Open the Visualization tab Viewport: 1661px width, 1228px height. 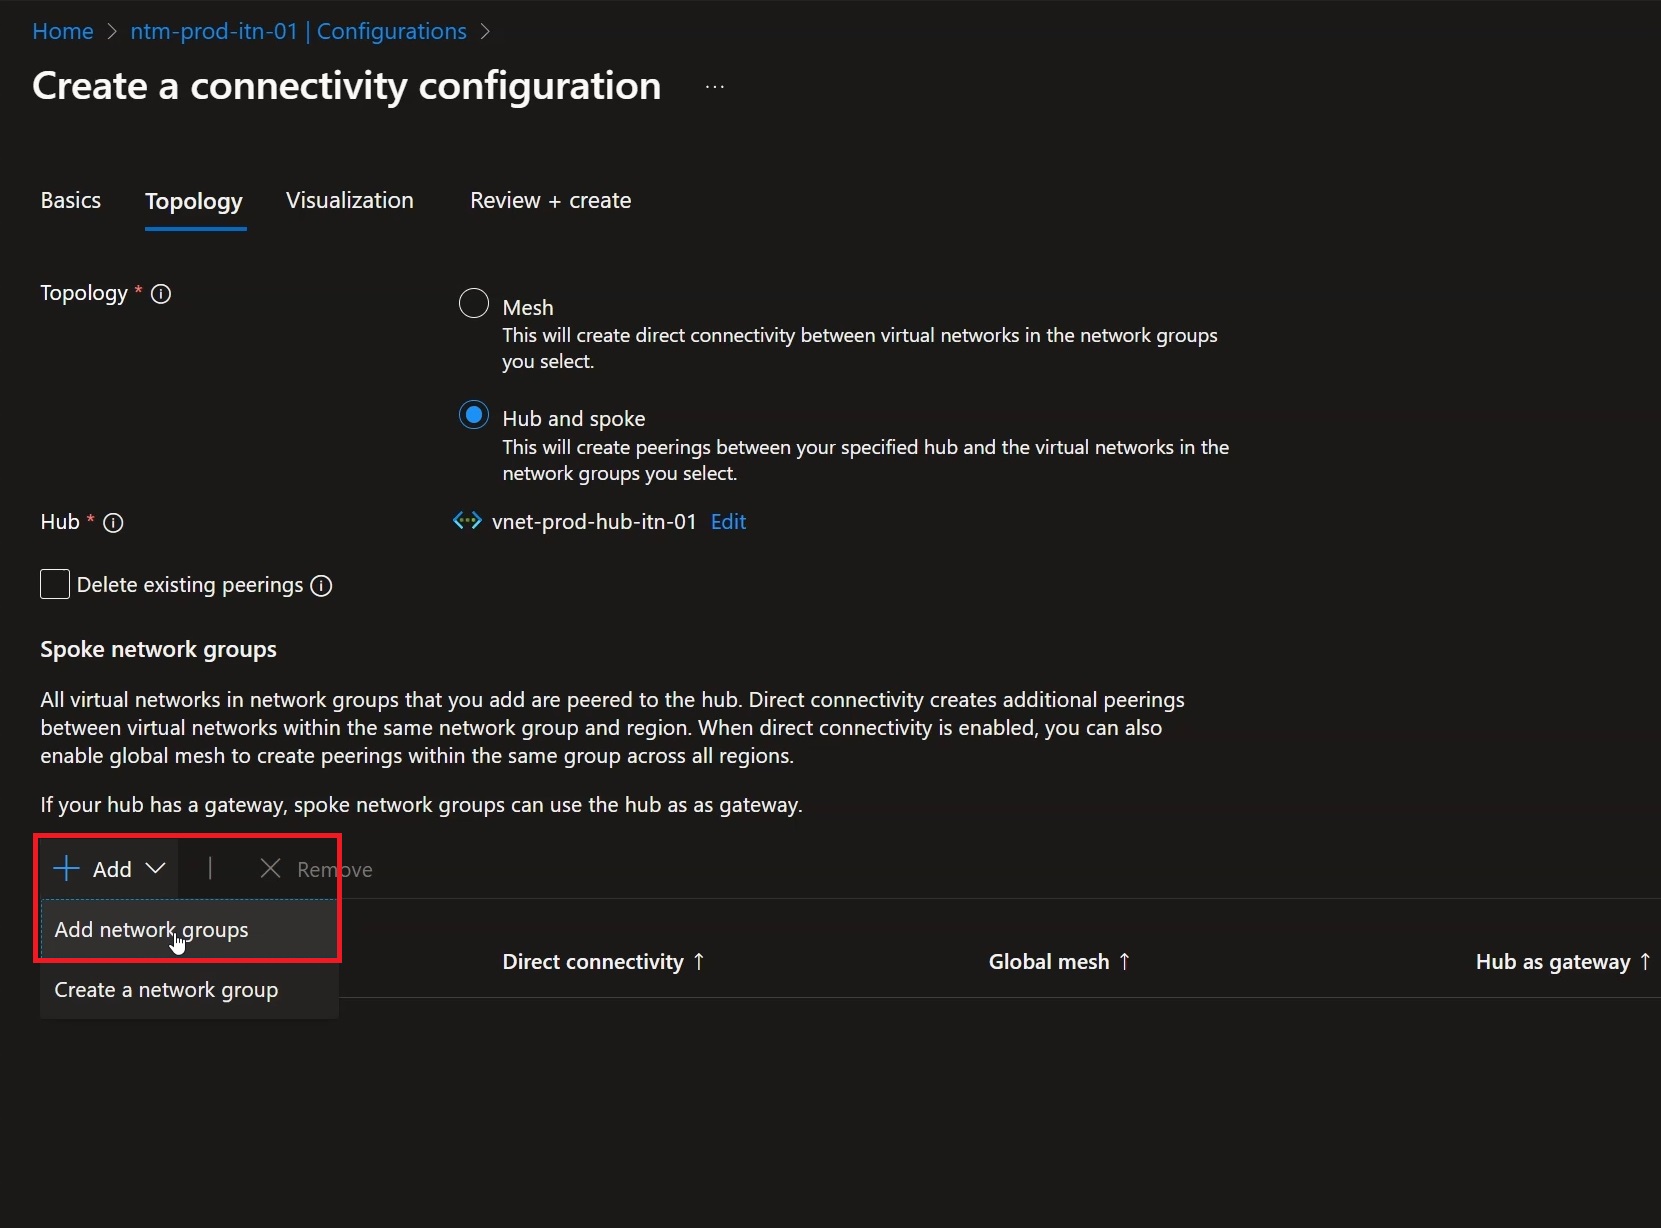click(x=350, y=200)
